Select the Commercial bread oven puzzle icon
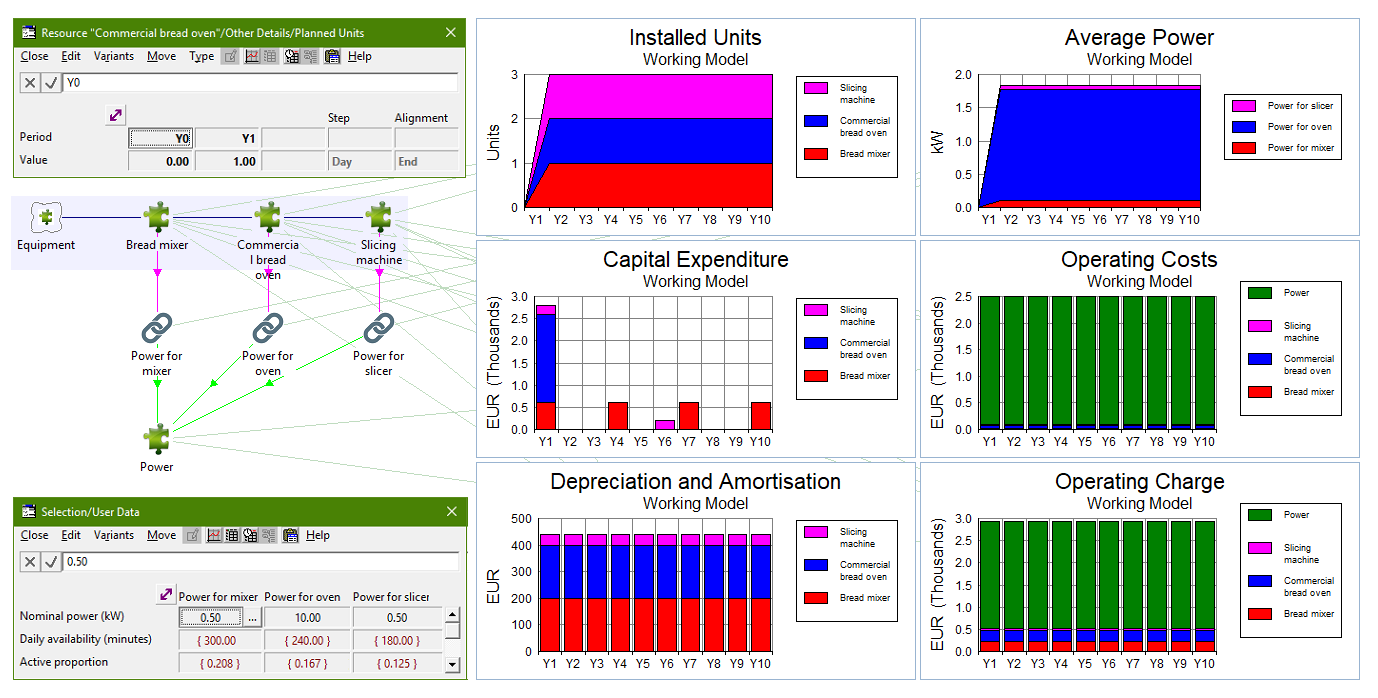 click(x=268, y=217)
